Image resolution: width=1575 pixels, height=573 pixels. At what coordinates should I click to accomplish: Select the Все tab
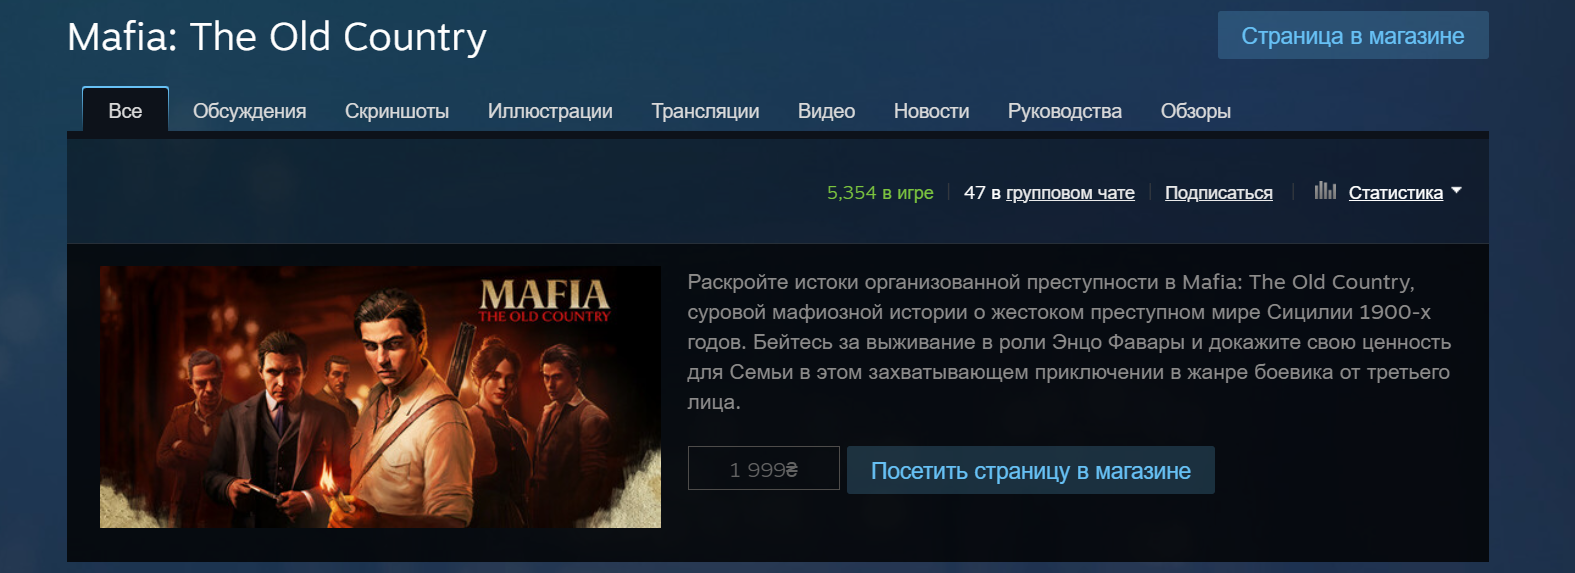point(125,110)
